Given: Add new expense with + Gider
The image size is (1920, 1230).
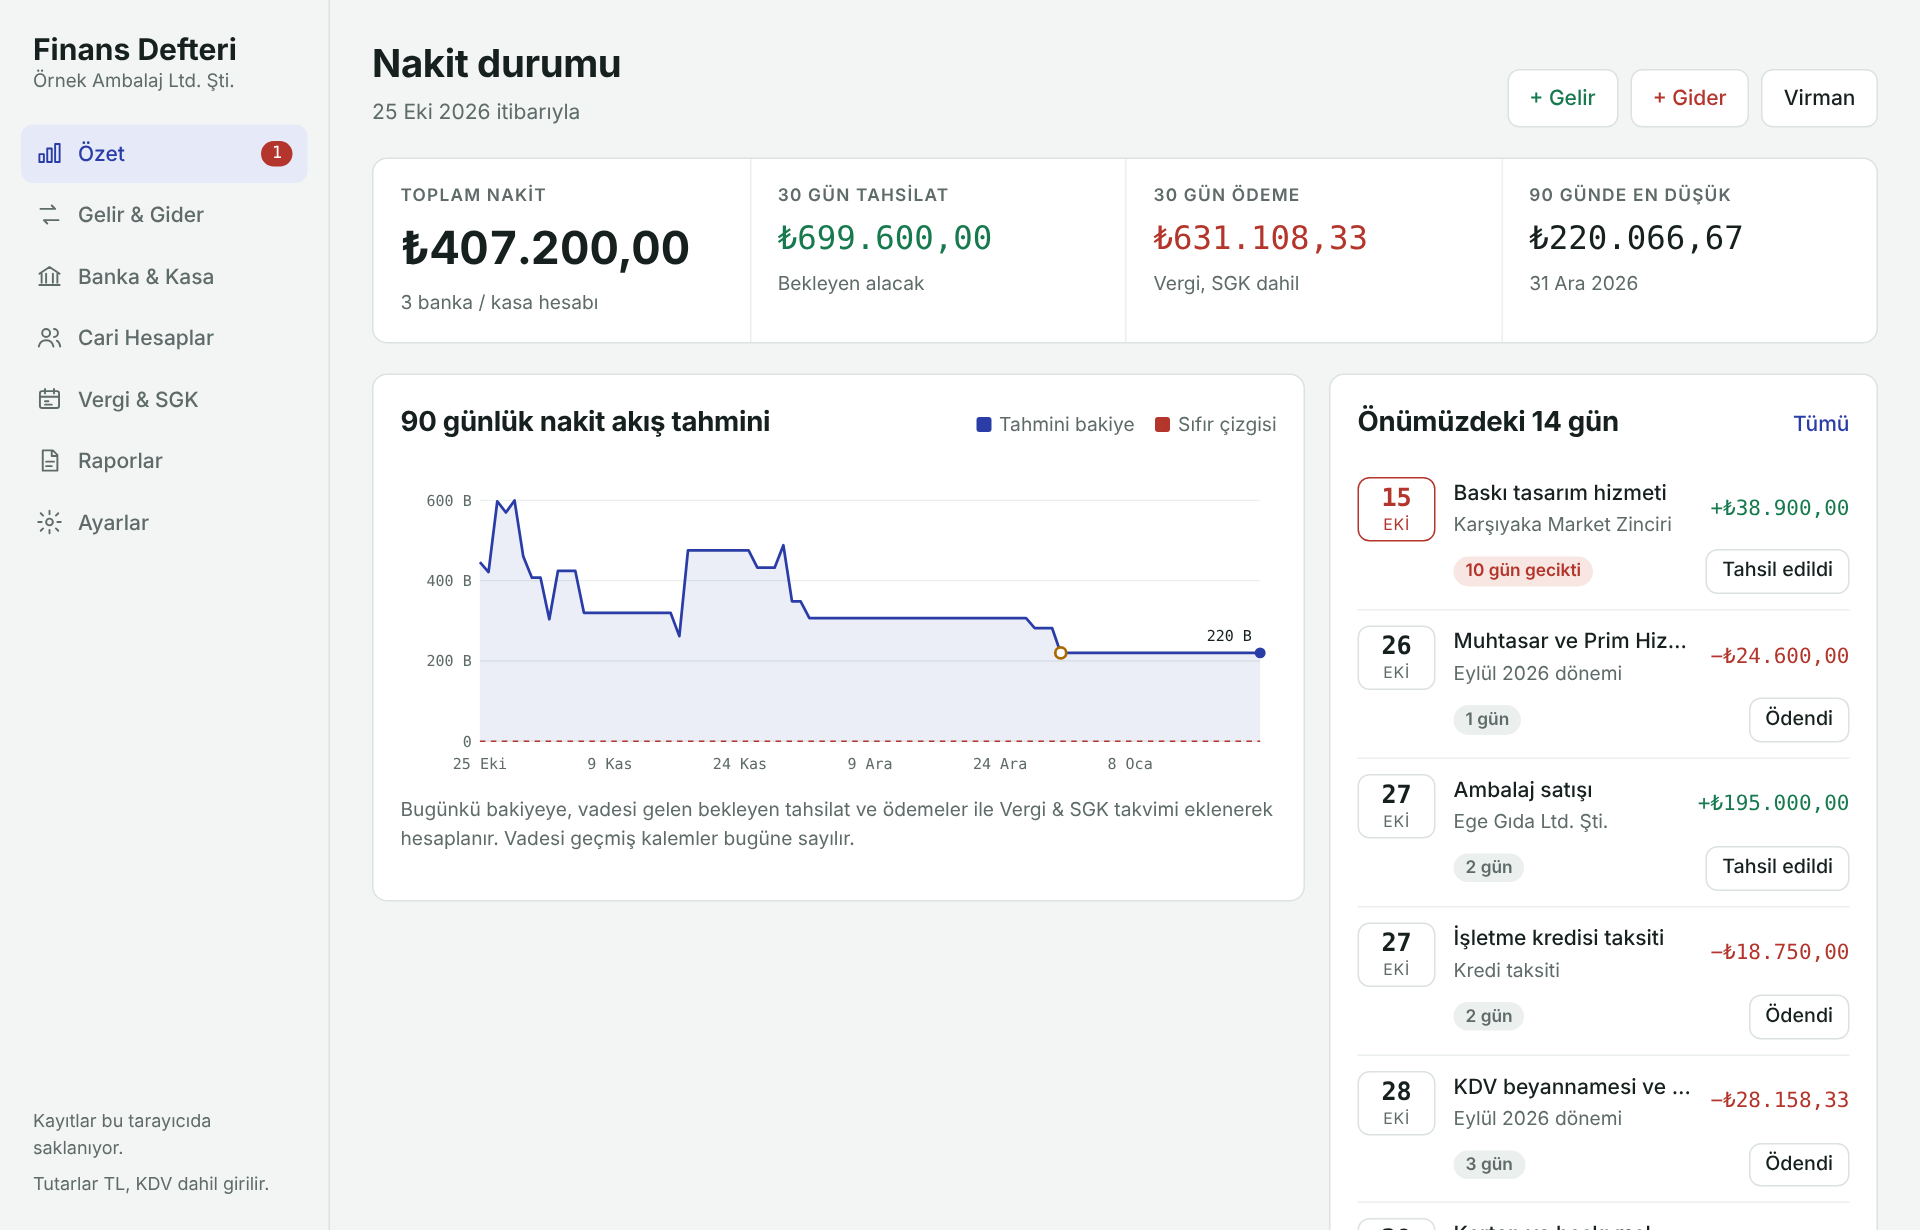Looking at the screenshot, I should [x=1689, y=98].
